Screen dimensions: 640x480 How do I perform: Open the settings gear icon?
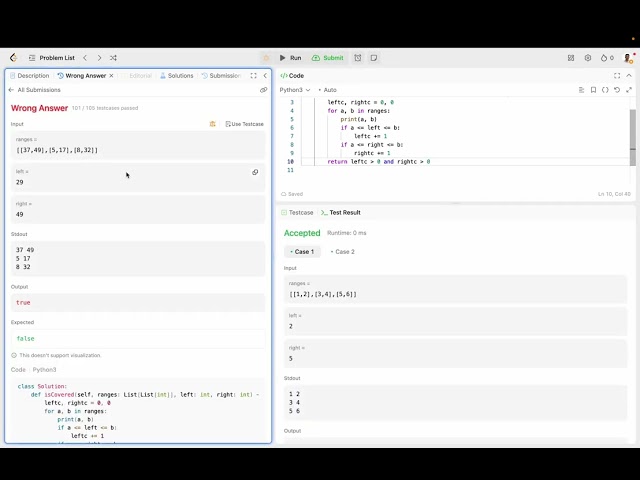click(588, 58)
